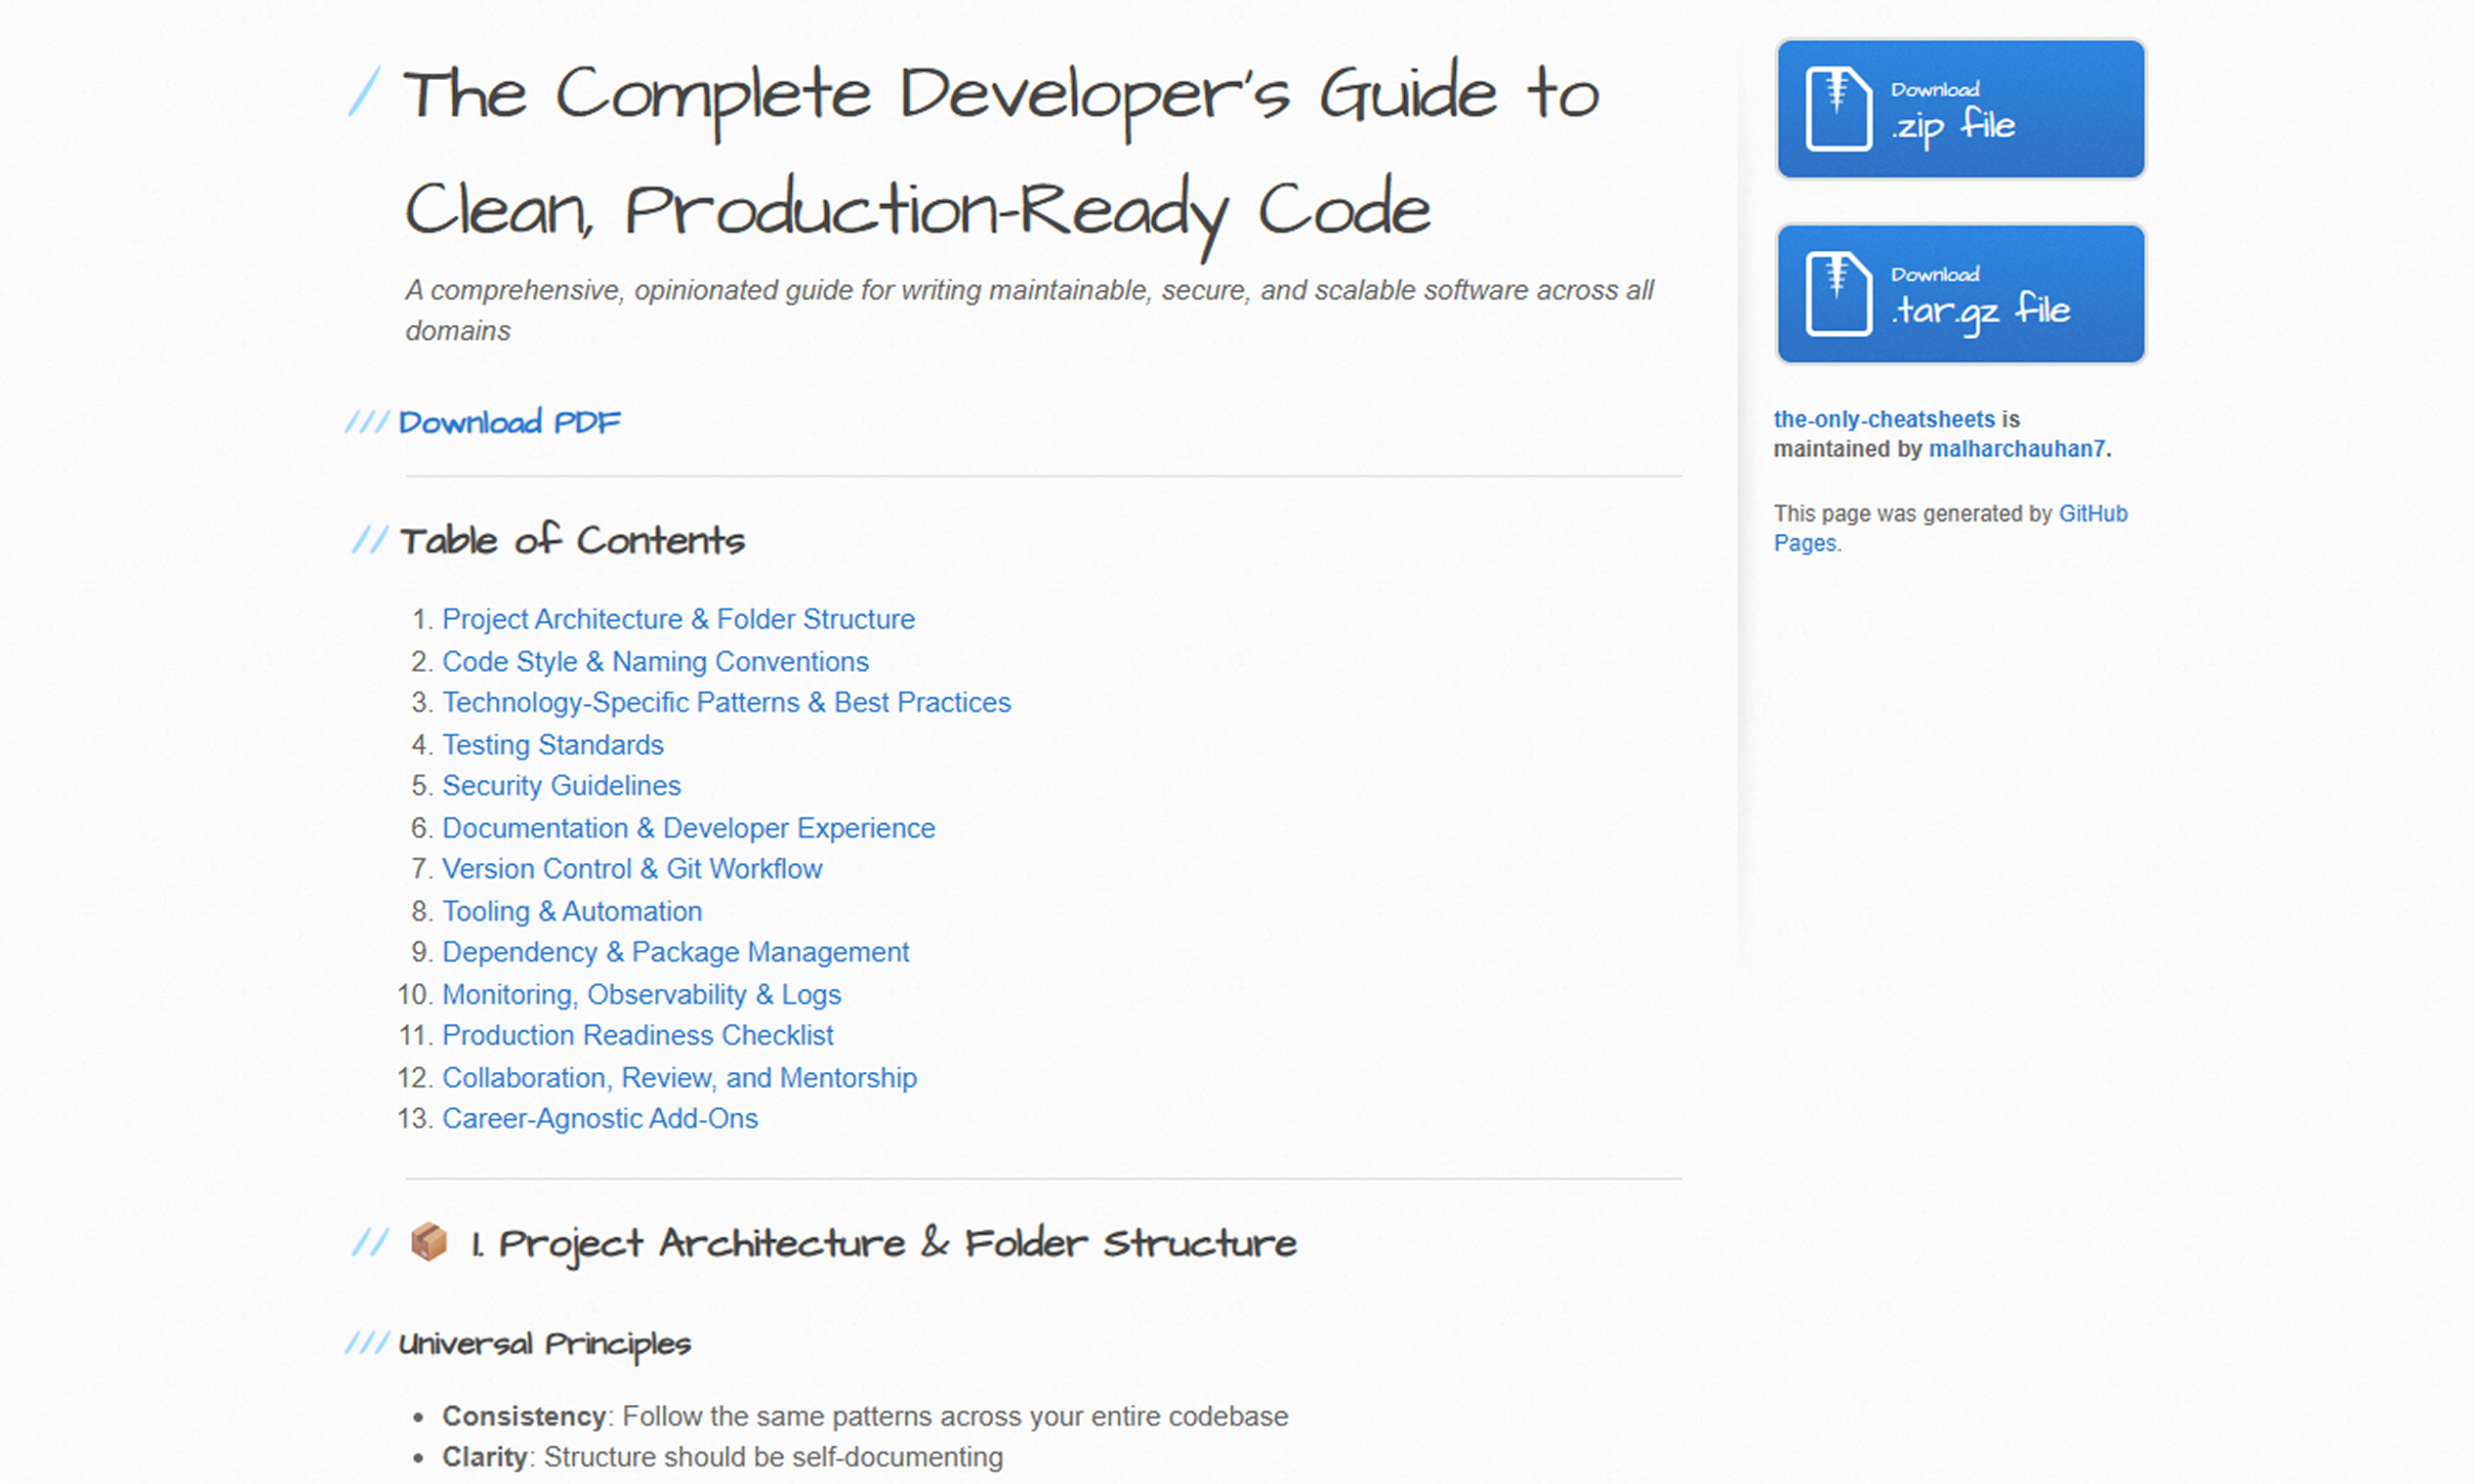Go to Technology-Specific Patterns & Best Practices
2480x1484 pixels.
pos(728,704)
